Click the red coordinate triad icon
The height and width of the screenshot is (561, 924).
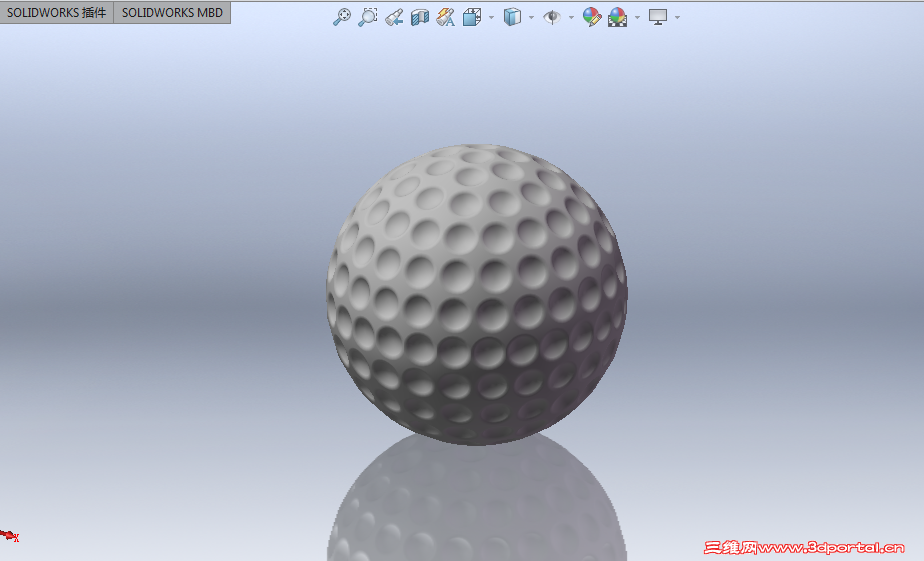tap(9, 535)
